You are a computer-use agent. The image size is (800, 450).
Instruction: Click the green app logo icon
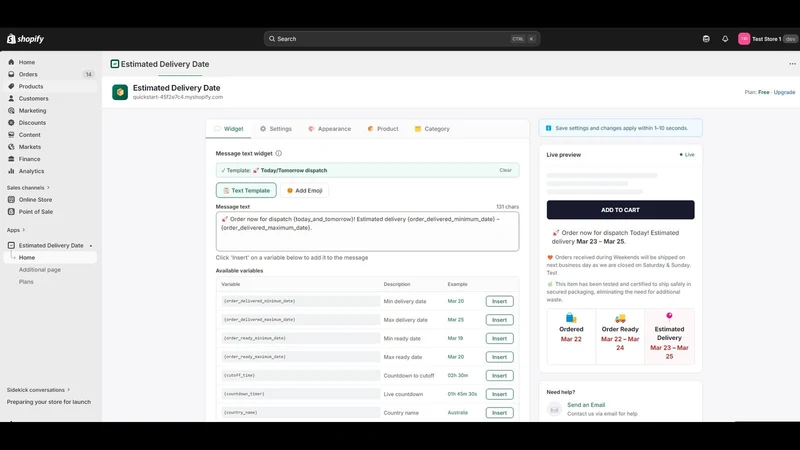(x=120, y=92)
